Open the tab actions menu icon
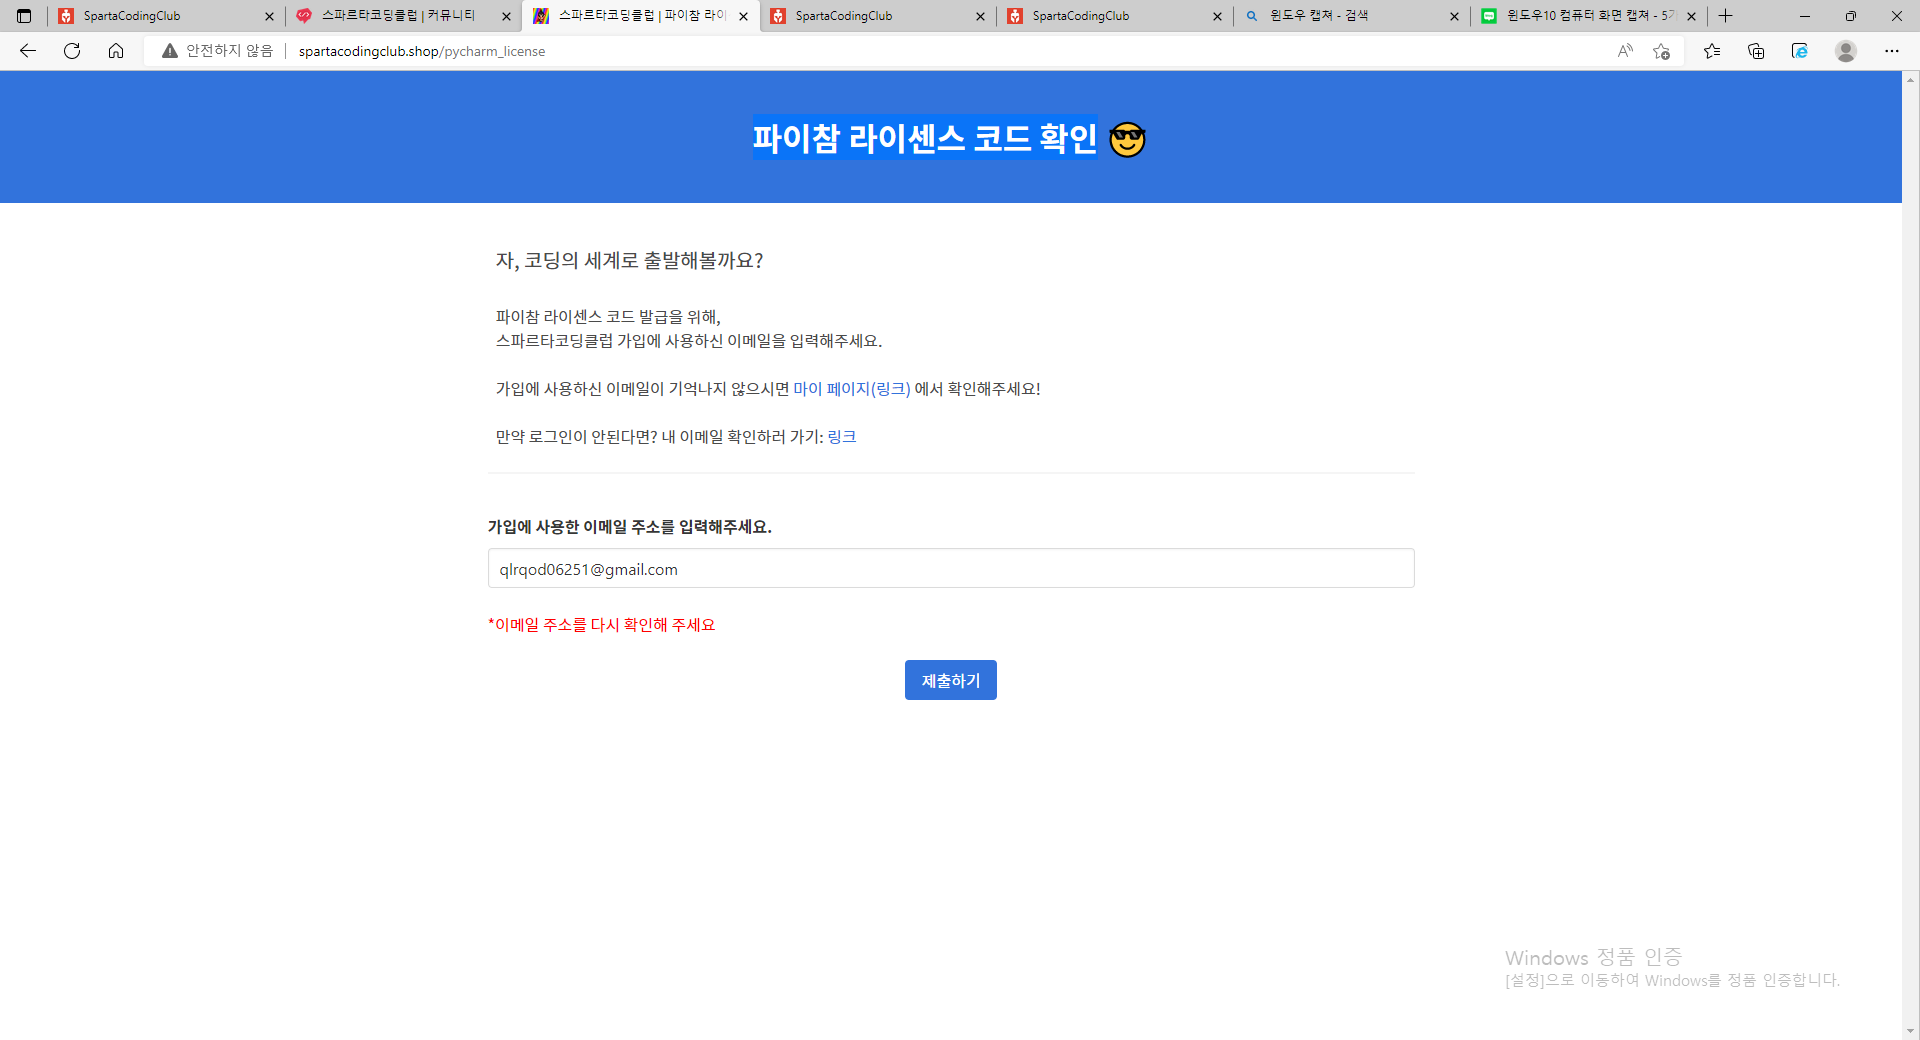The height and width of the screenshot is (1040, 1920). [x=24, y=16]
